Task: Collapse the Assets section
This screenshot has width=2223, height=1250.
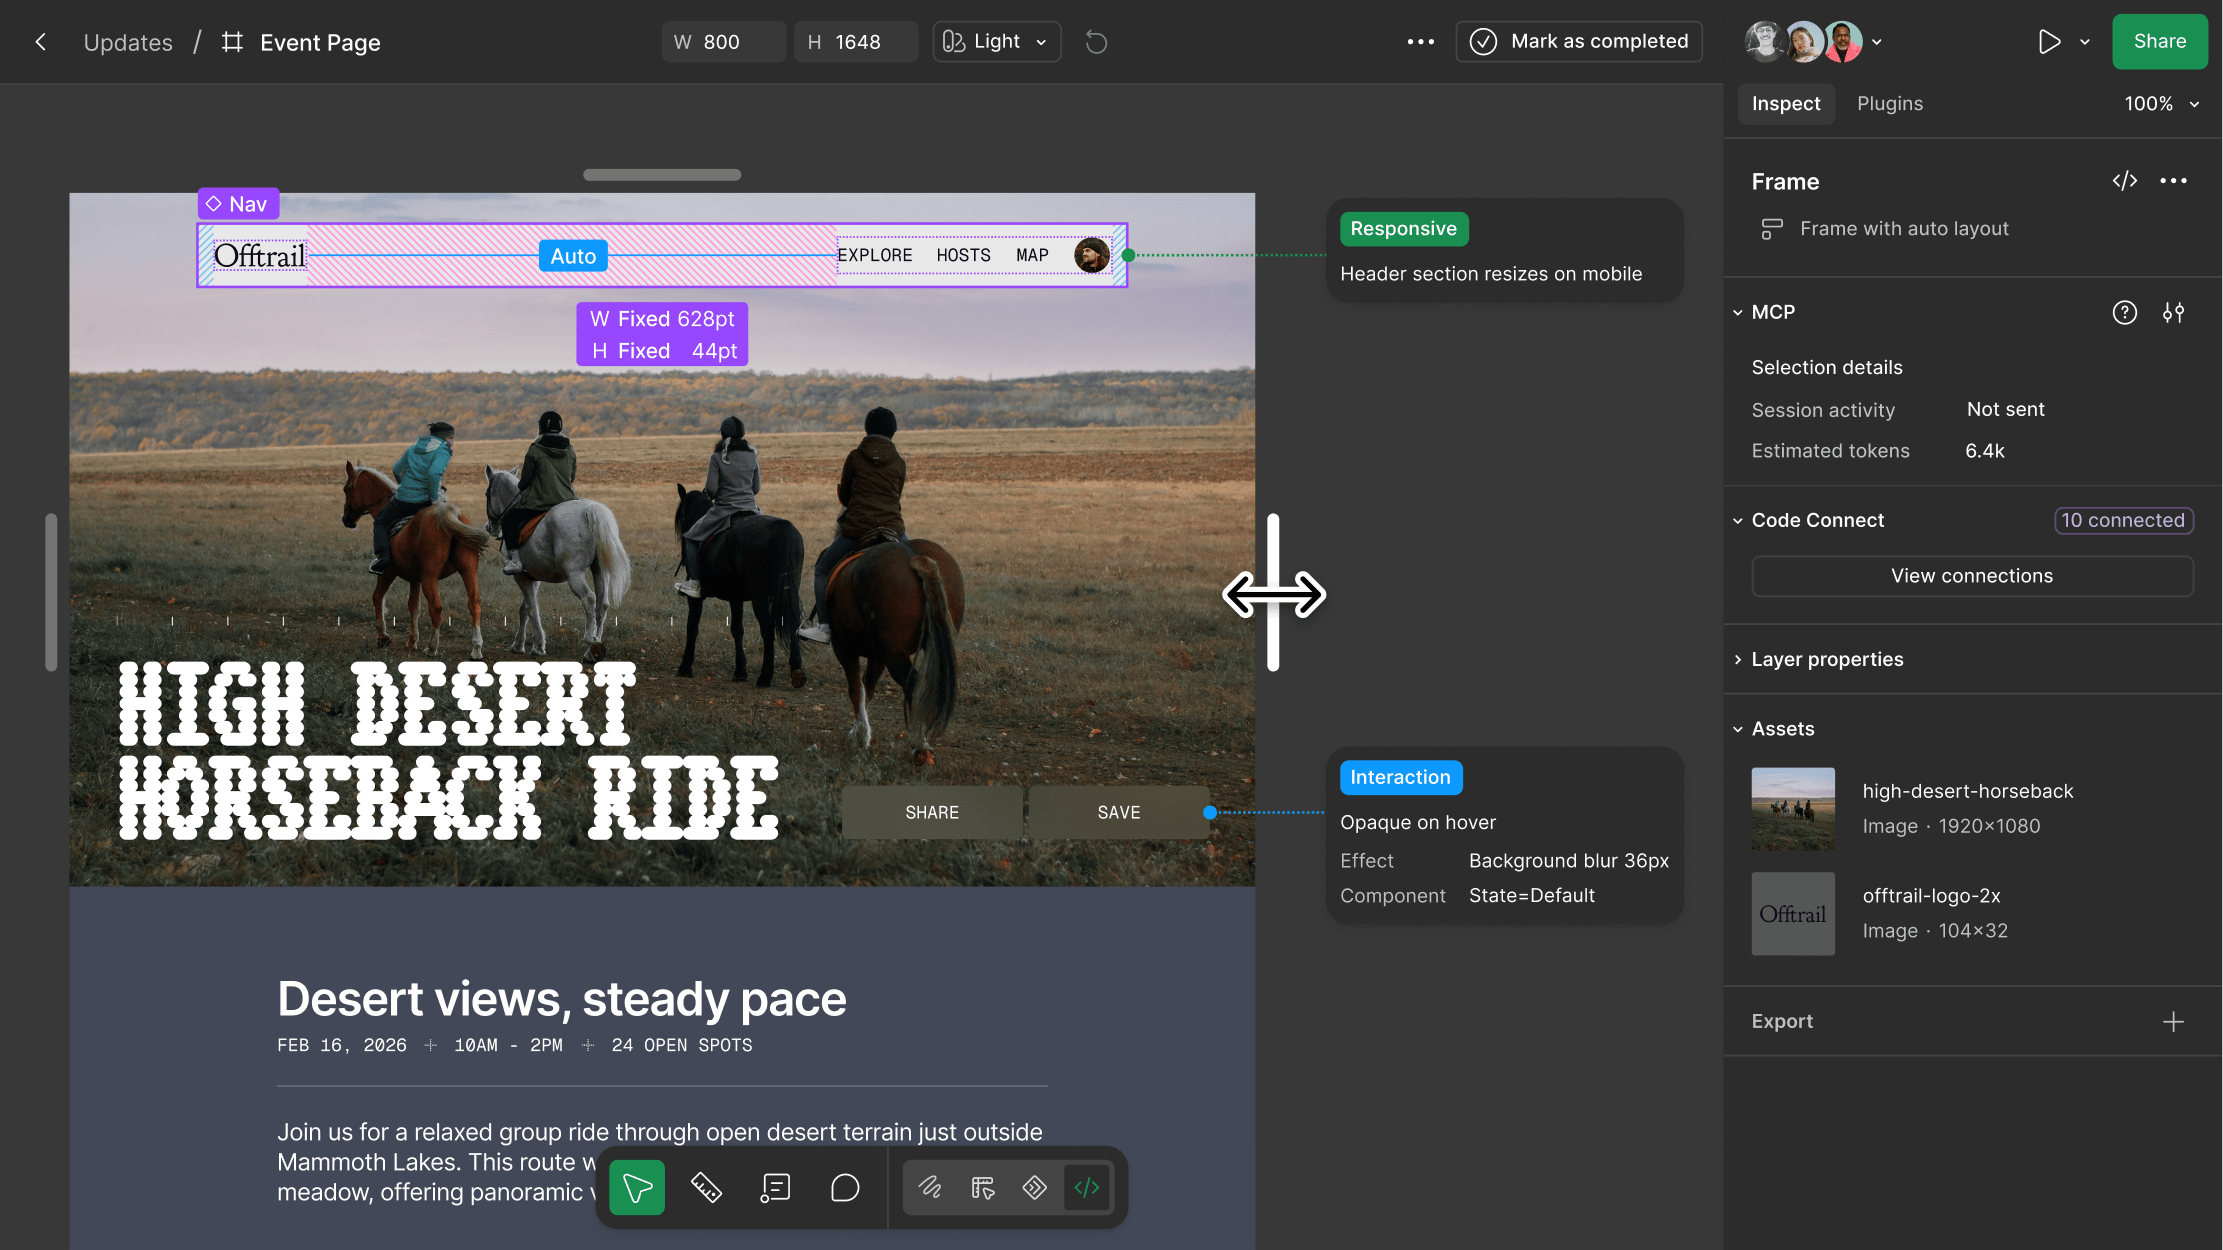Action: (x=1738, y=730)
